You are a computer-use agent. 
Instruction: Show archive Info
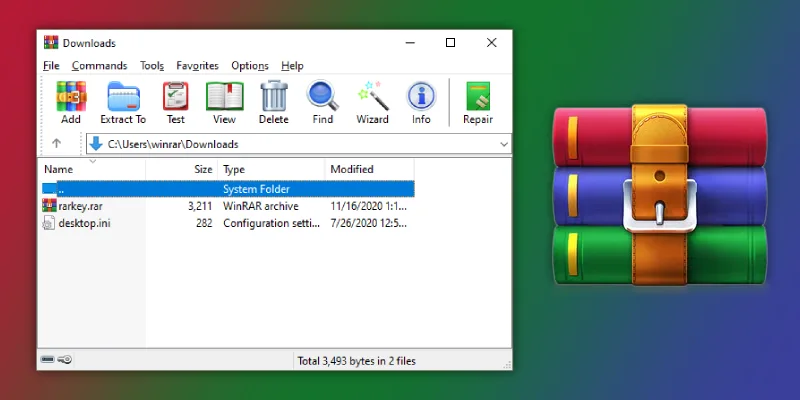421,103
